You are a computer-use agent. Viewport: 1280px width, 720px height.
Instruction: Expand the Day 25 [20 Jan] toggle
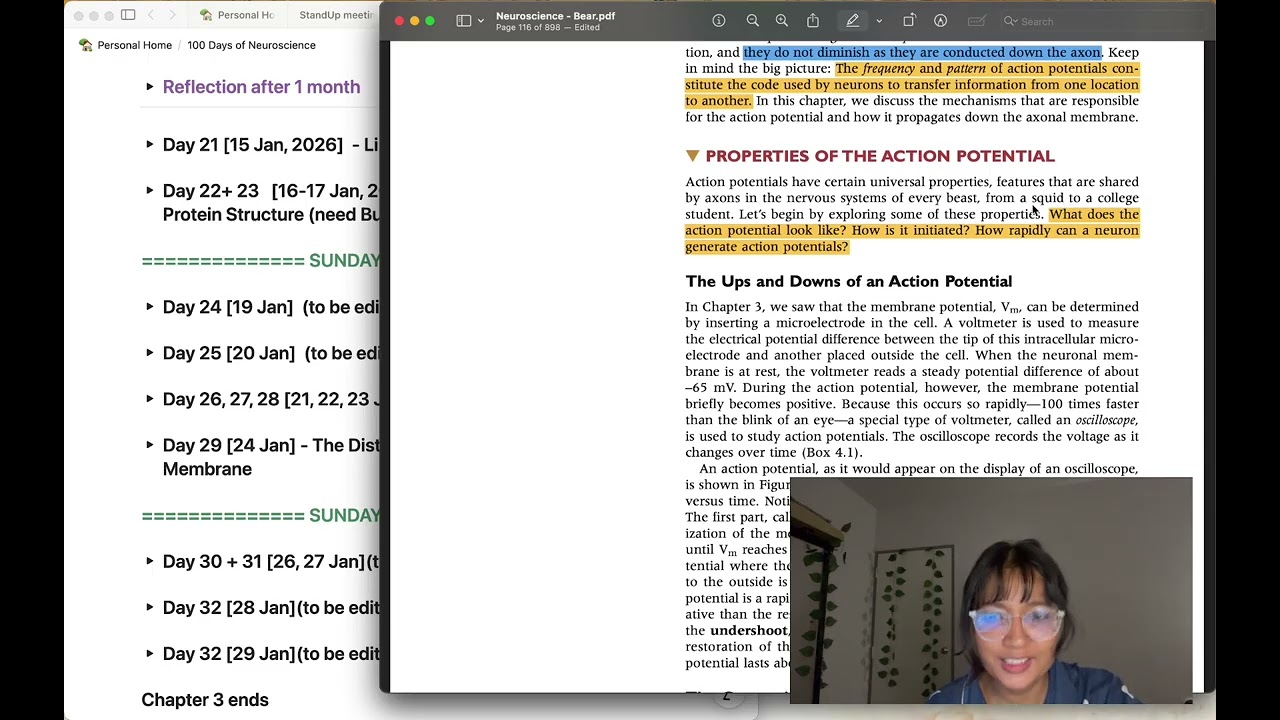[150, 353]
